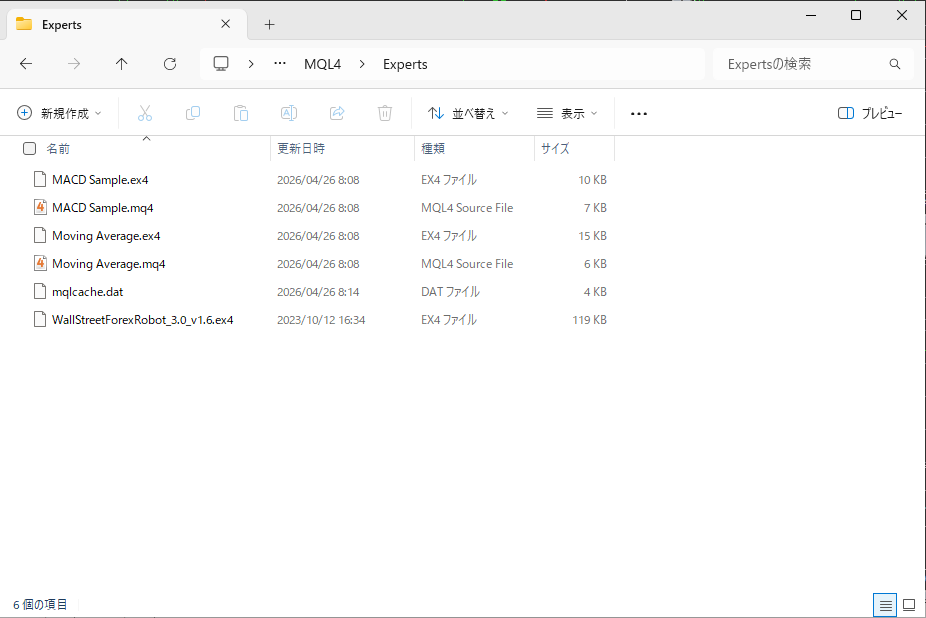Go up one folder level
The height and width of the screenshot is (618, 926).
pos(122,64)
